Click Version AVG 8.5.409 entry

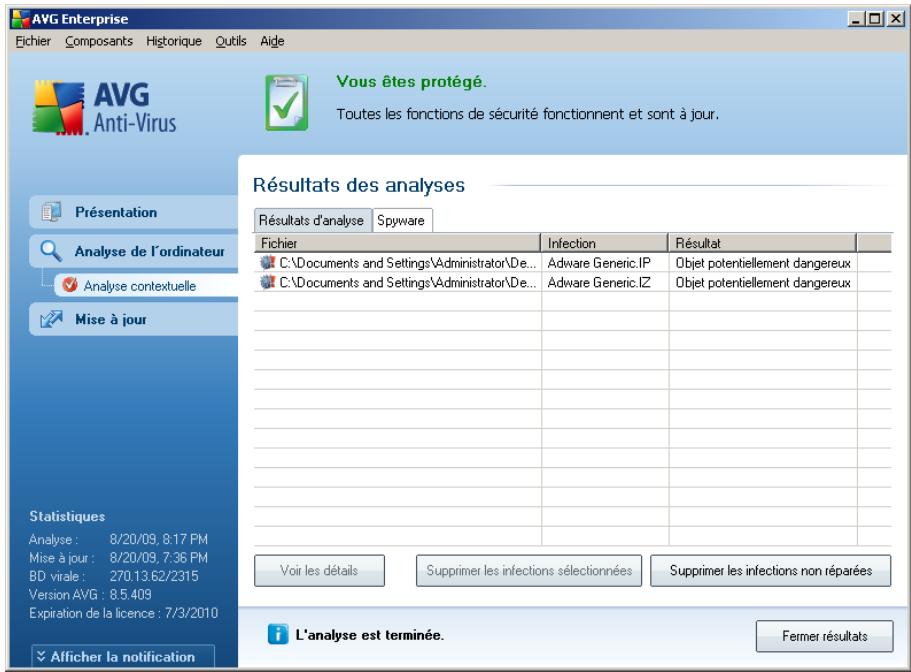[x=90, y=594]
